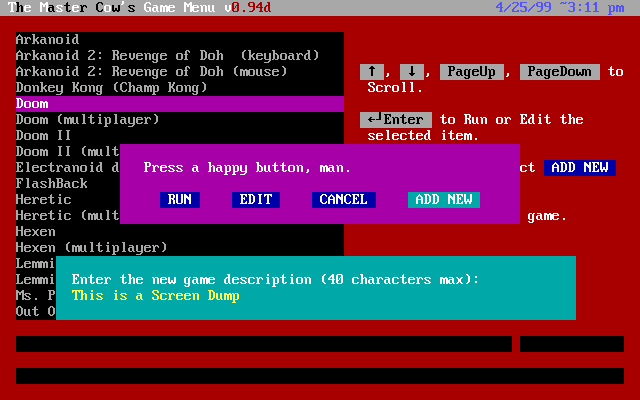This screenshot has width=640, height=400.
Task: Click the date and time display
Action: point(560,8)
